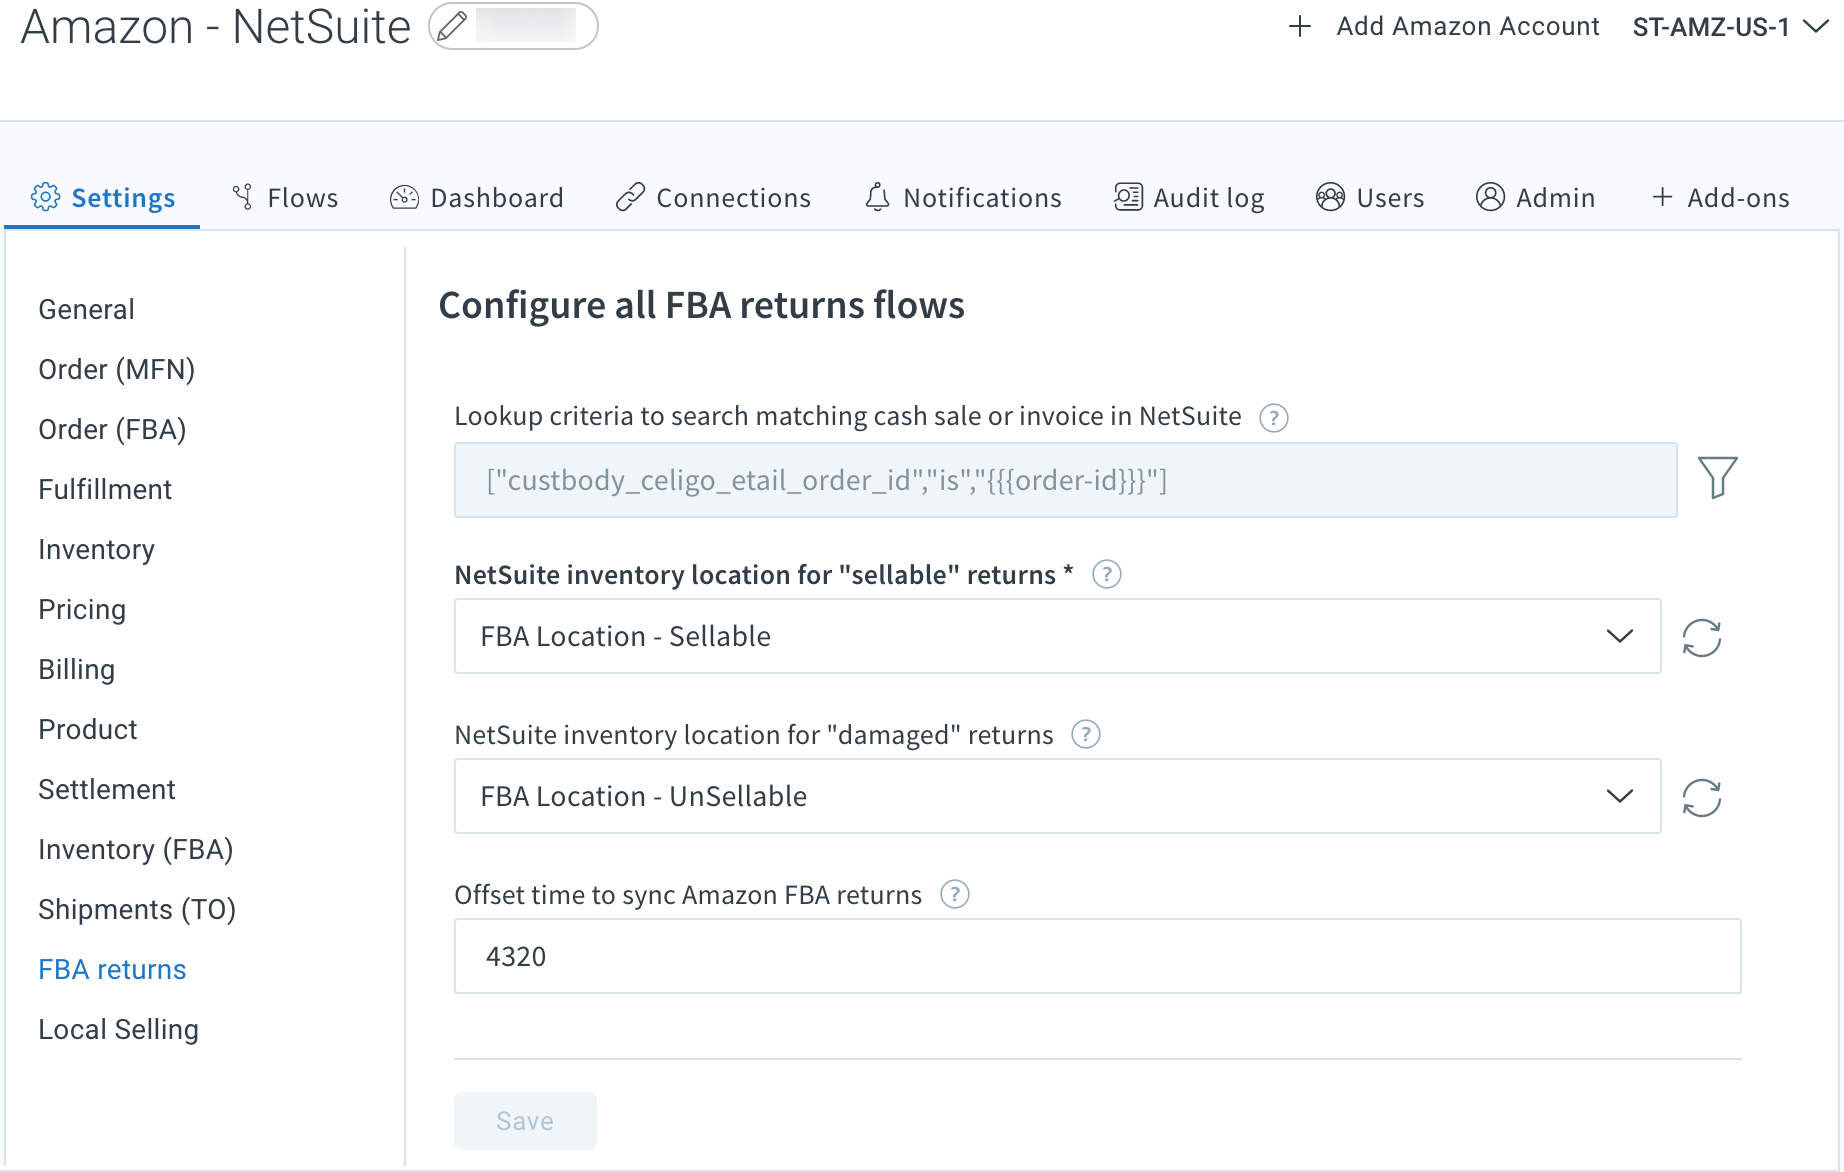The width and height of the screenshot is (1844, 1172).
Task: Open the ST-AMZ-US-1 account dropdown
Action: point(1730,27)
